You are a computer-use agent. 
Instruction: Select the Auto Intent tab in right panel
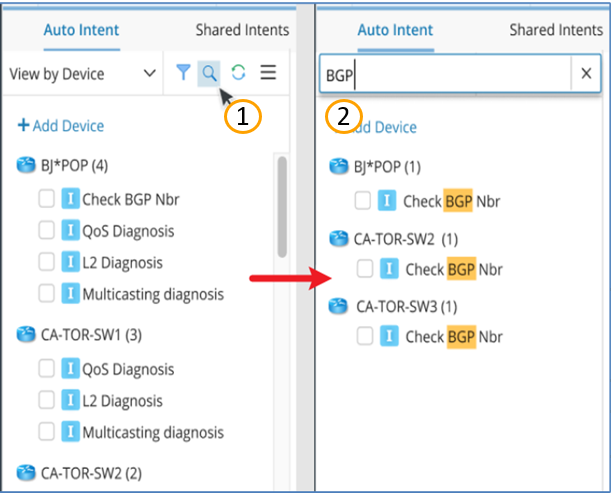tap(395, 30)
